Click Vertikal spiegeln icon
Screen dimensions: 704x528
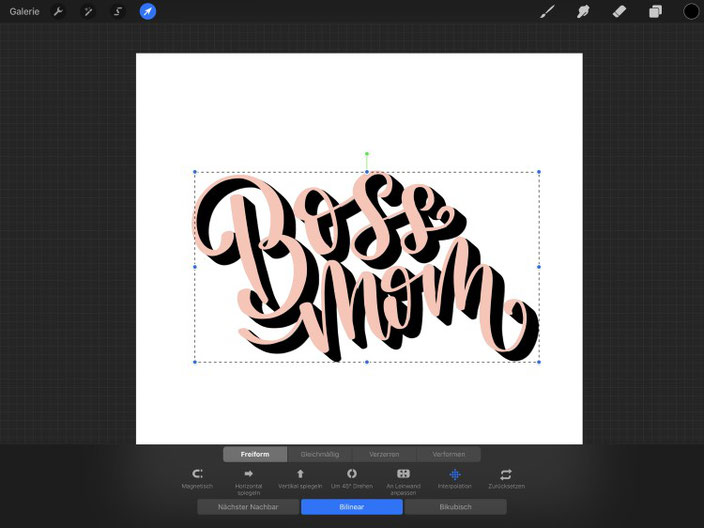[300, 474]
